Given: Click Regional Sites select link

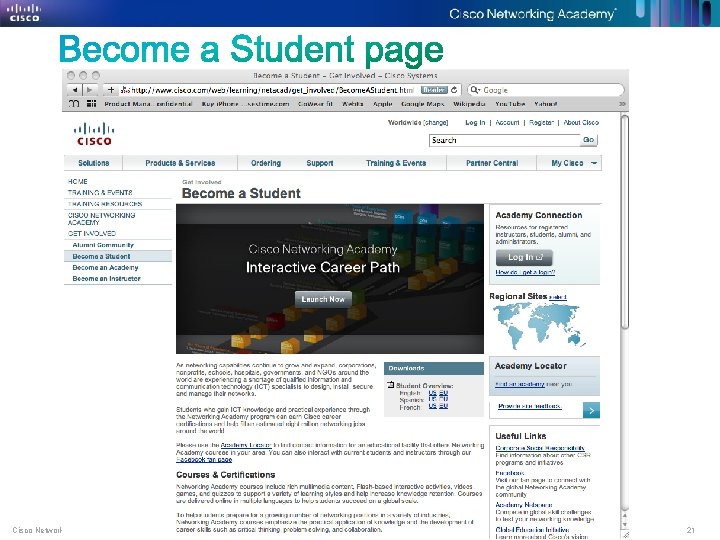Looking at the screenshot, I should point(557,297).
